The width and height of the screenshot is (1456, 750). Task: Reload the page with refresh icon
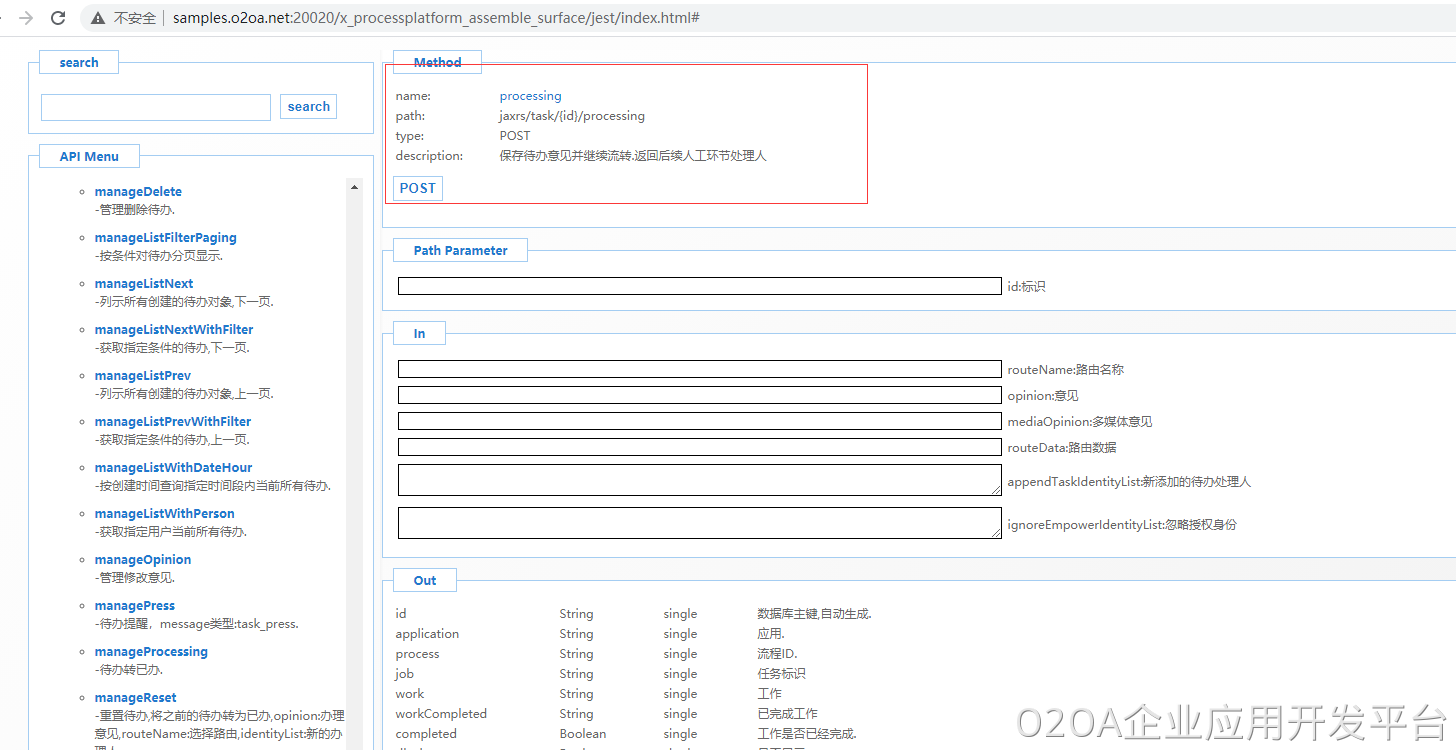click(59, 18)
